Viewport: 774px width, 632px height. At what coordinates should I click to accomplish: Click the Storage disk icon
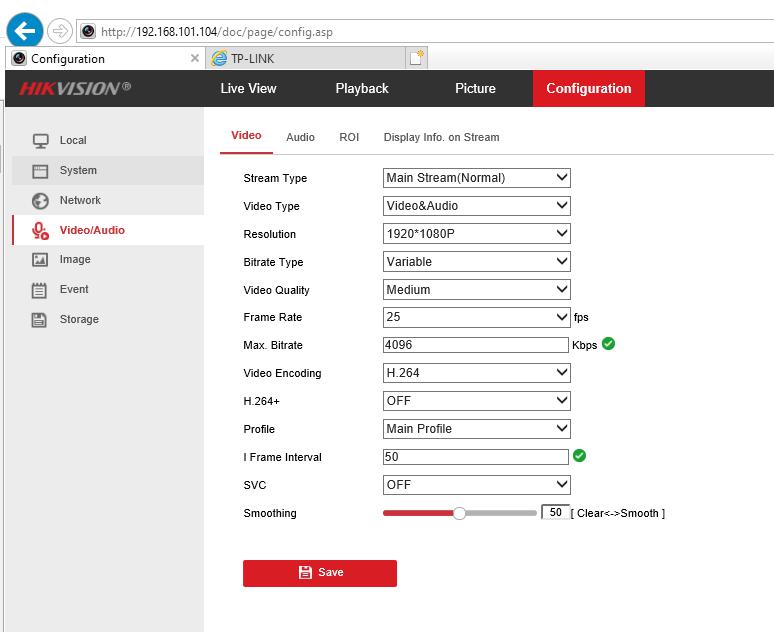pos(40,320)
